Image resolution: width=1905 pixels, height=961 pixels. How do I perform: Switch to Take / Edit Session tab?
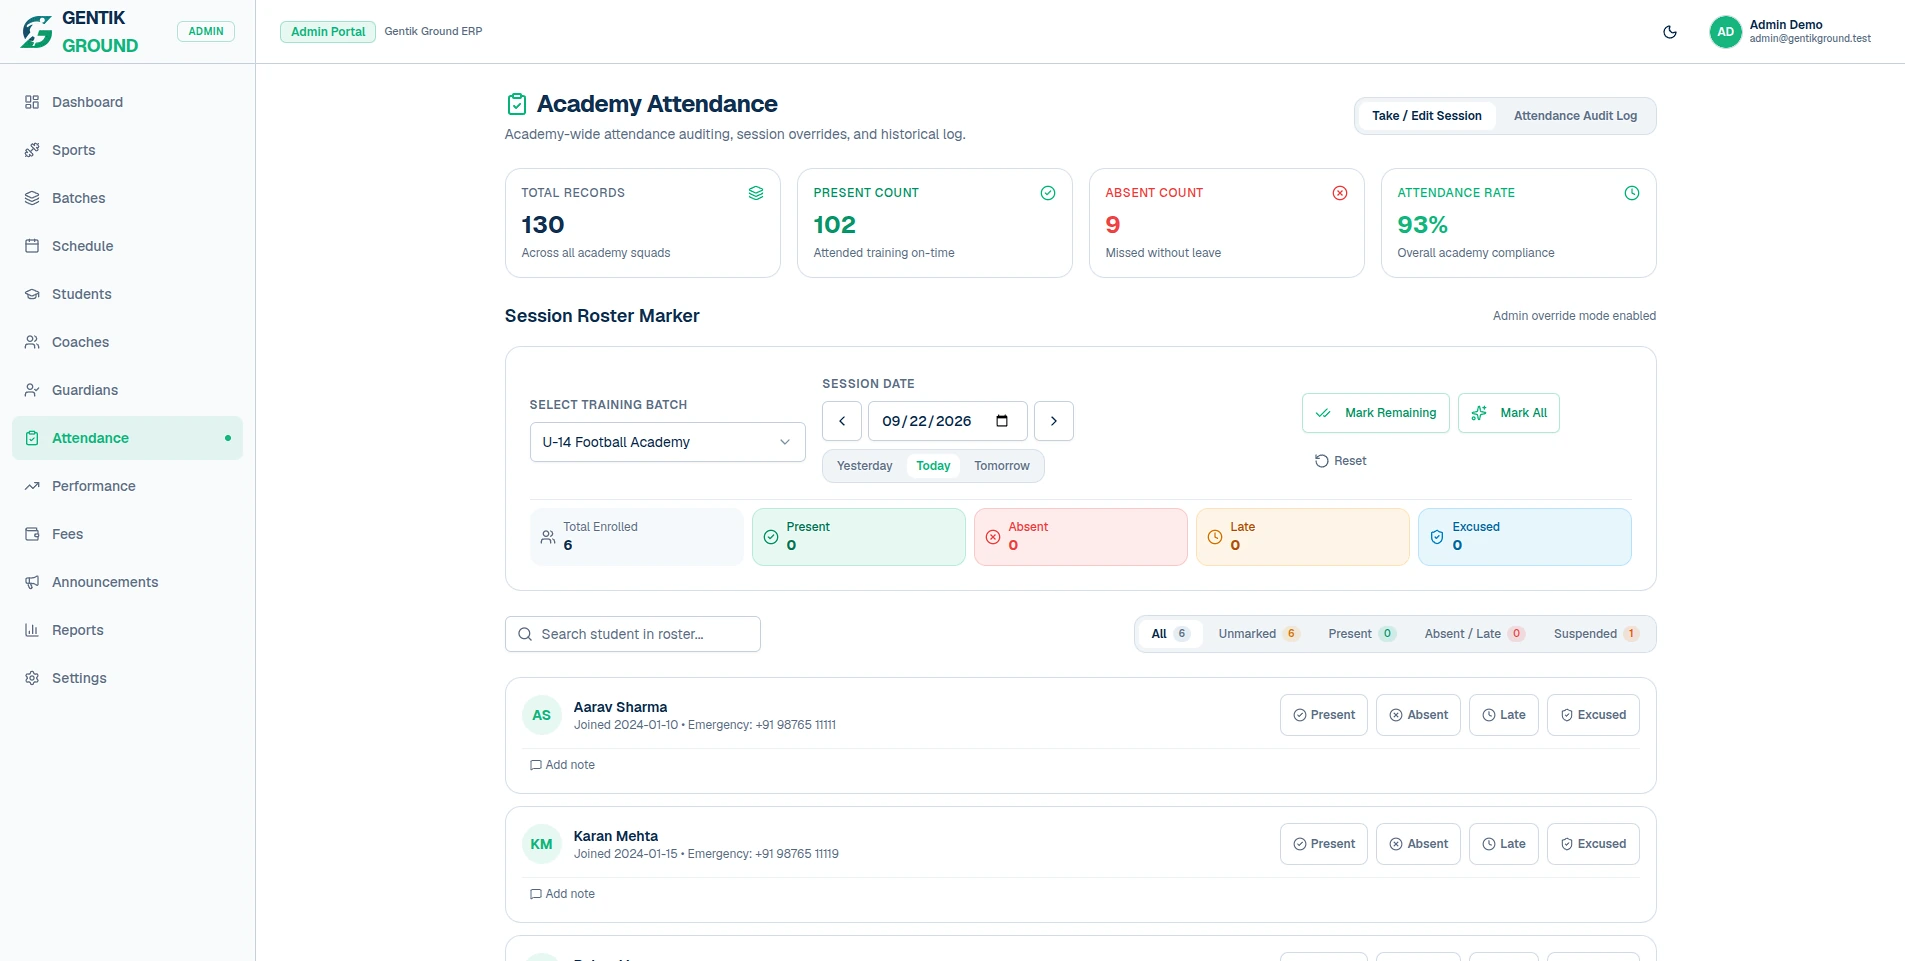click(x=1427, y=116)
